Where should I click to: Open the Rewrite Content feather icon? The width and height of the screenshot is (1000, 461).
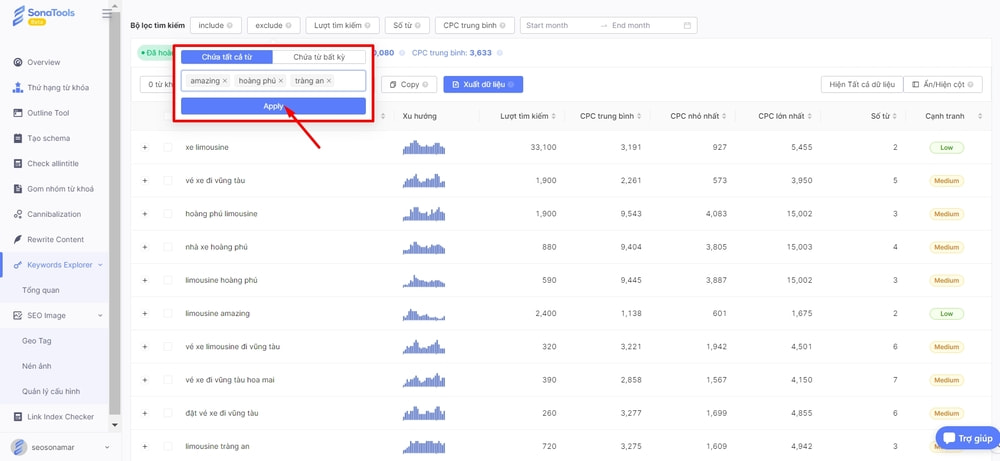(x=18, y=240)
